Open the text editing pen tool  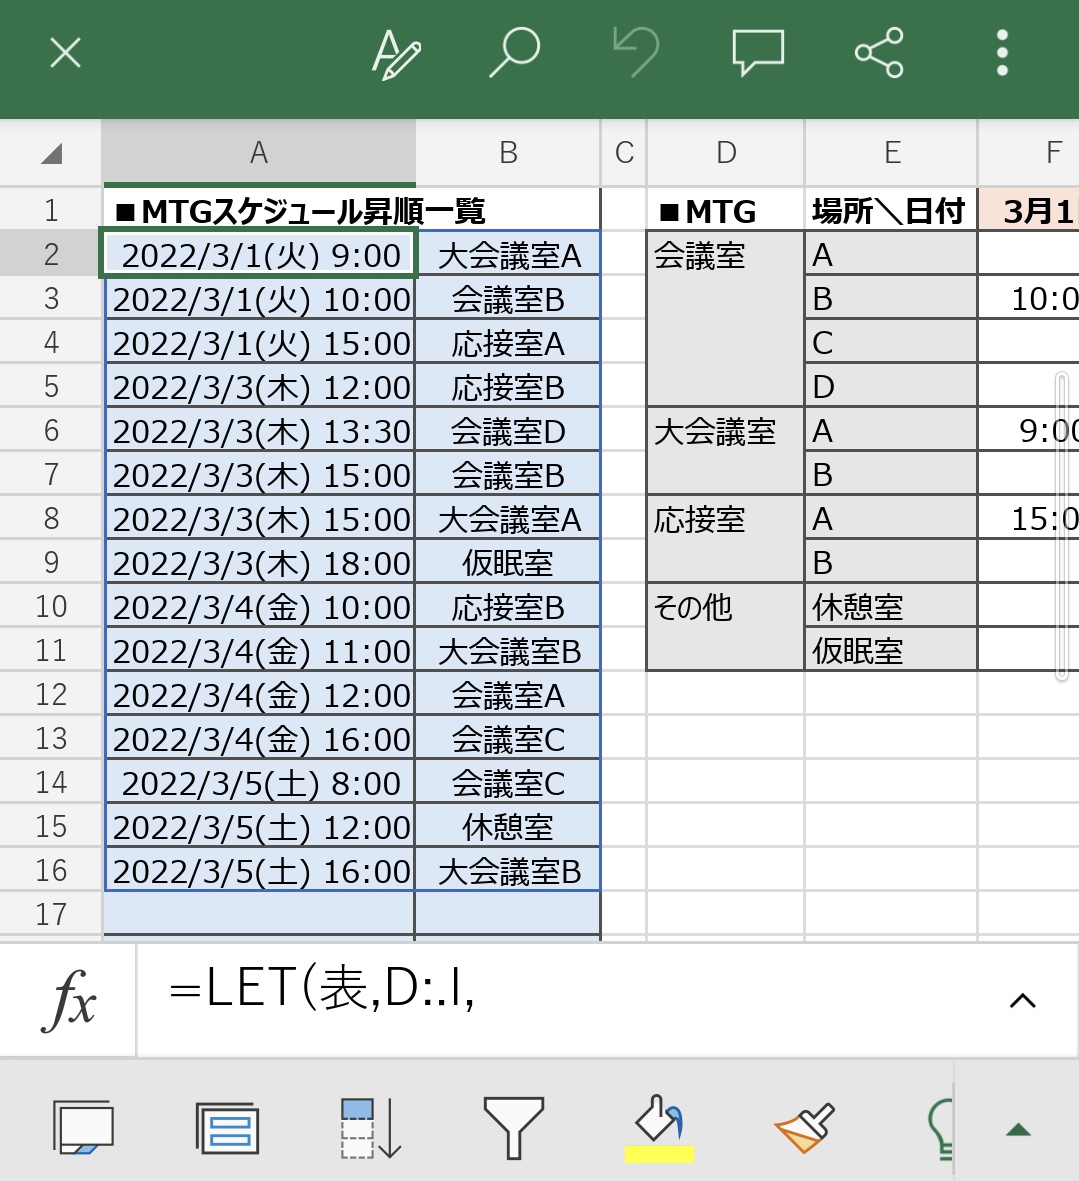point(396,53)
